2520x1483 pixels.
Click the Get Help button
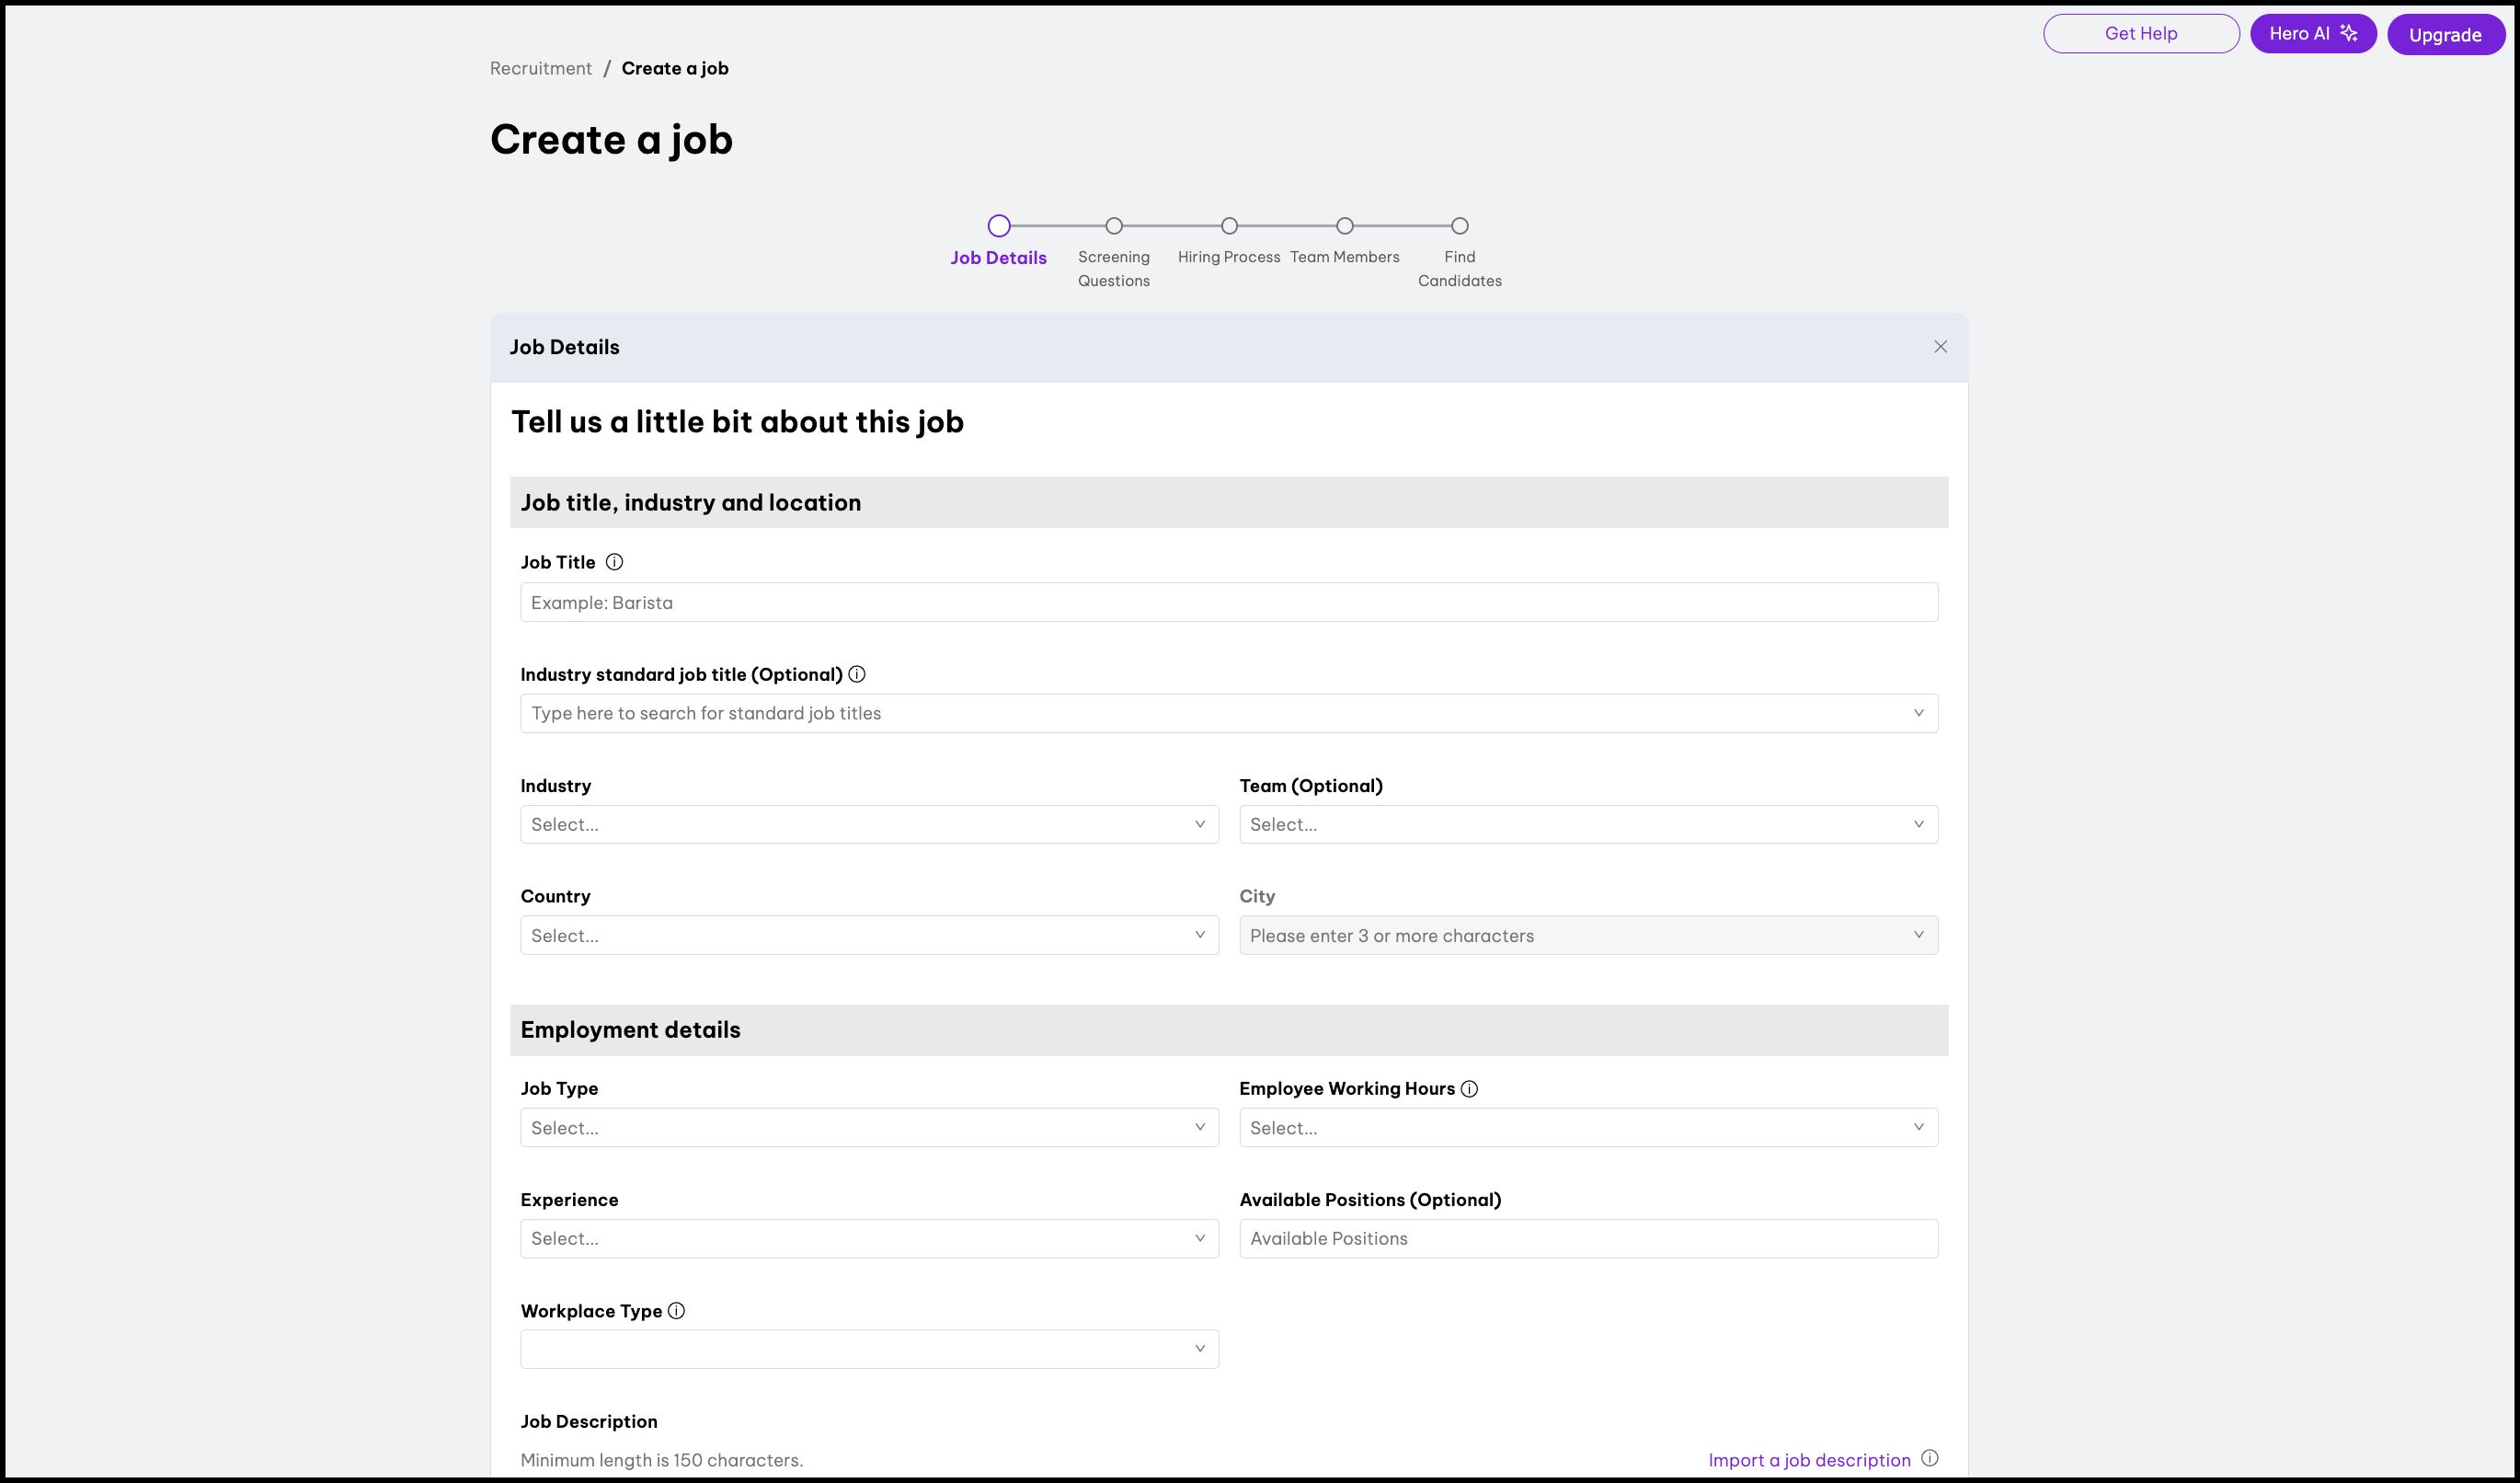point(2140,34)
